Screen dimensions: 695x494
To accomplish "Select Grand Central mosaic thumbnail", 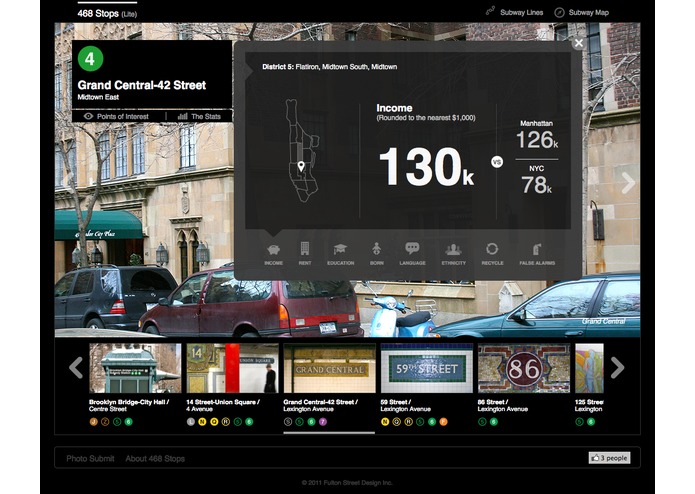I will pyautogui.click(x=329, y=368).
